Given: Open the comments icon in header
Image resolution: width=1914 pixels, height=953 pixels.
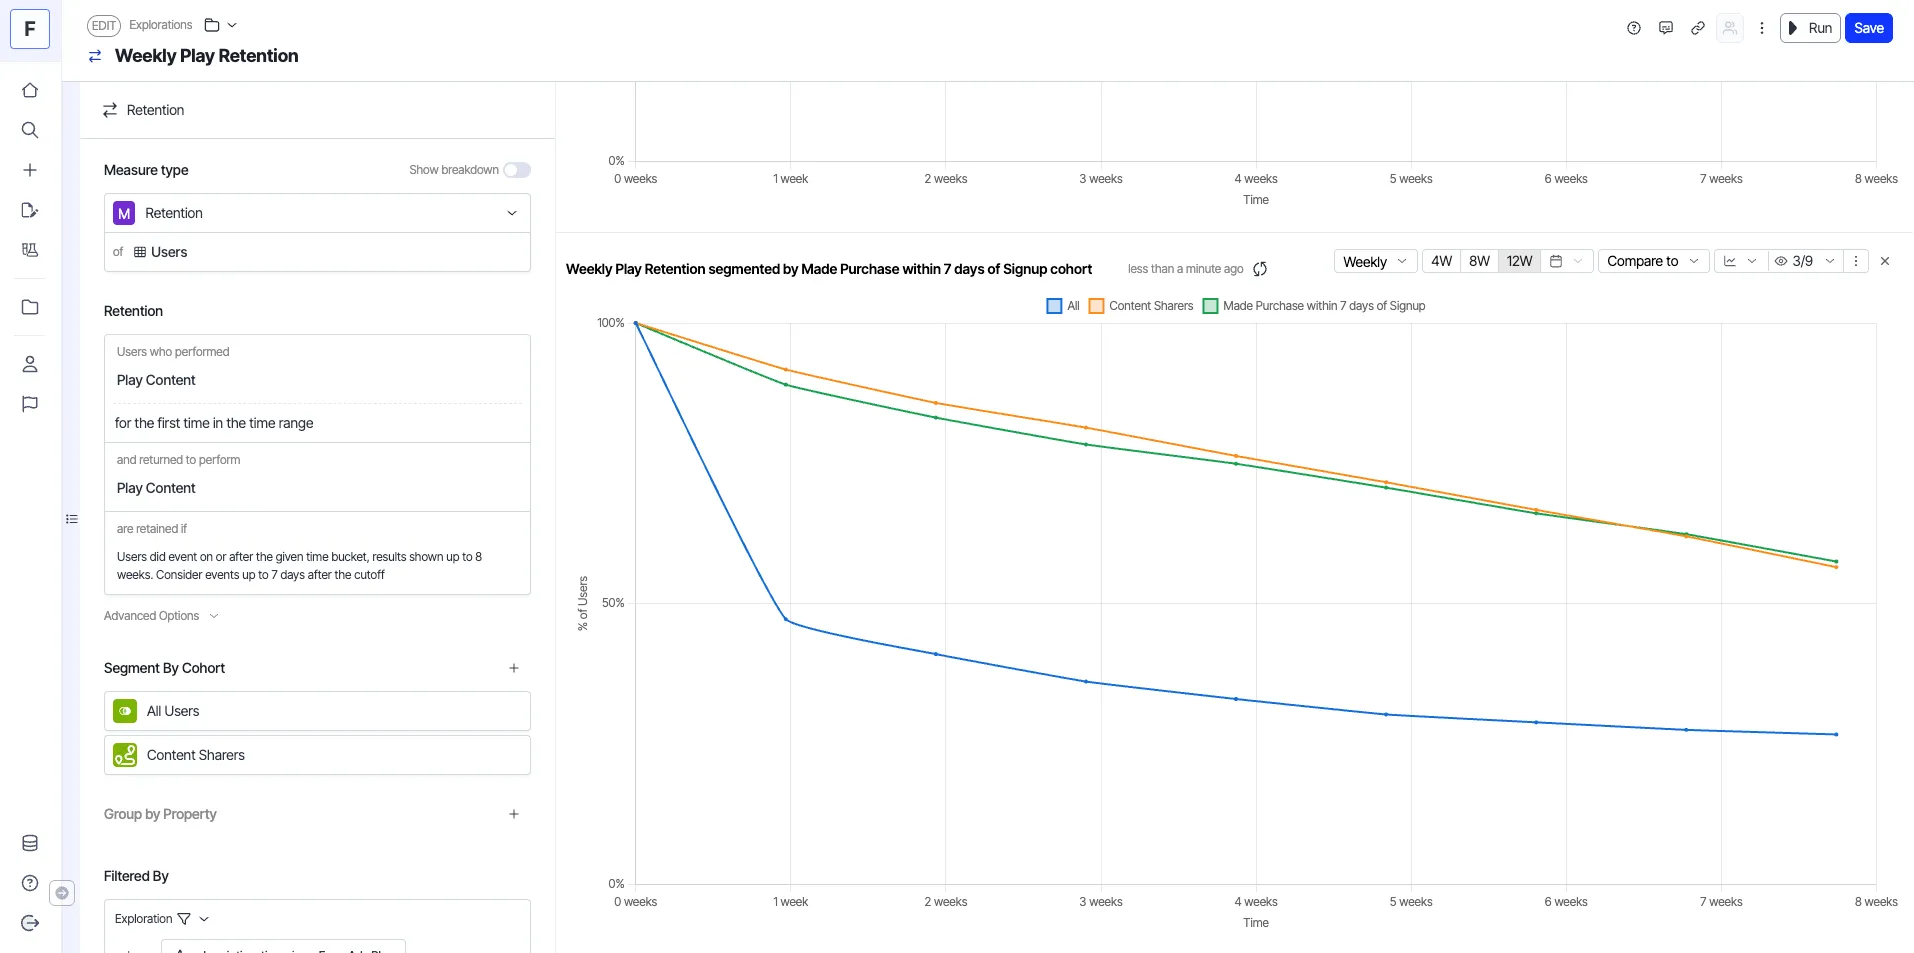Looking at the screenshot, I should coord(1666,28).
